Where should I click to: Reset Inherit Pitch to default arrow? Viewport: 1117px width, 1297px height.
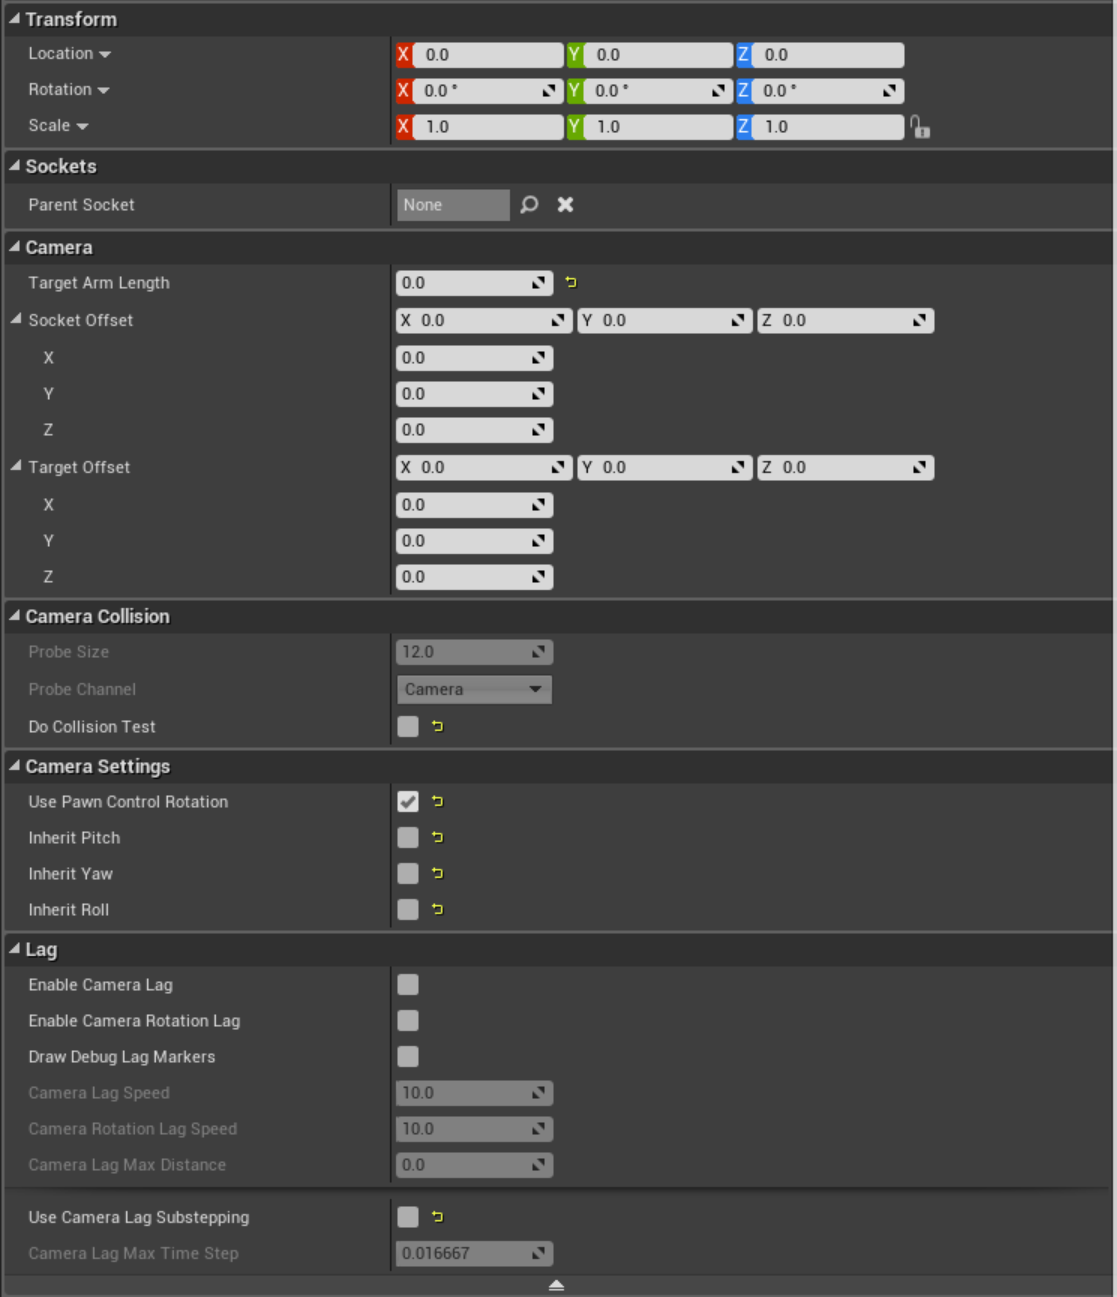pyautogui.click(x=438, y=838)
